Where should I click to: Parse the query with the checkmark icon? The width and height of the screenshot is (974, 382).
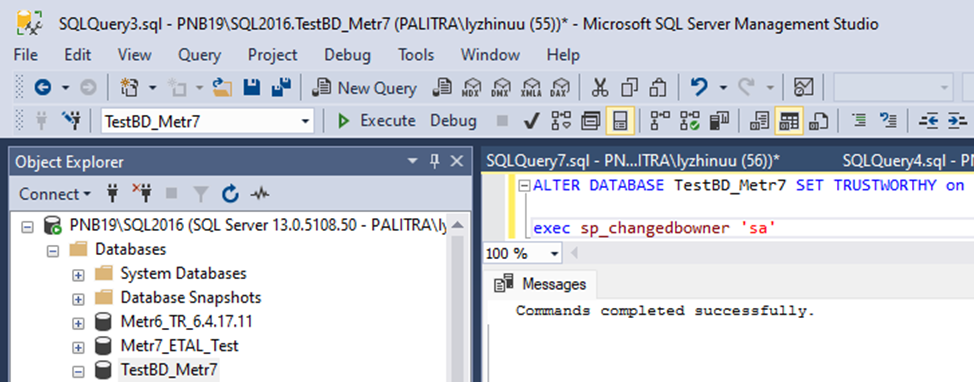531,121
